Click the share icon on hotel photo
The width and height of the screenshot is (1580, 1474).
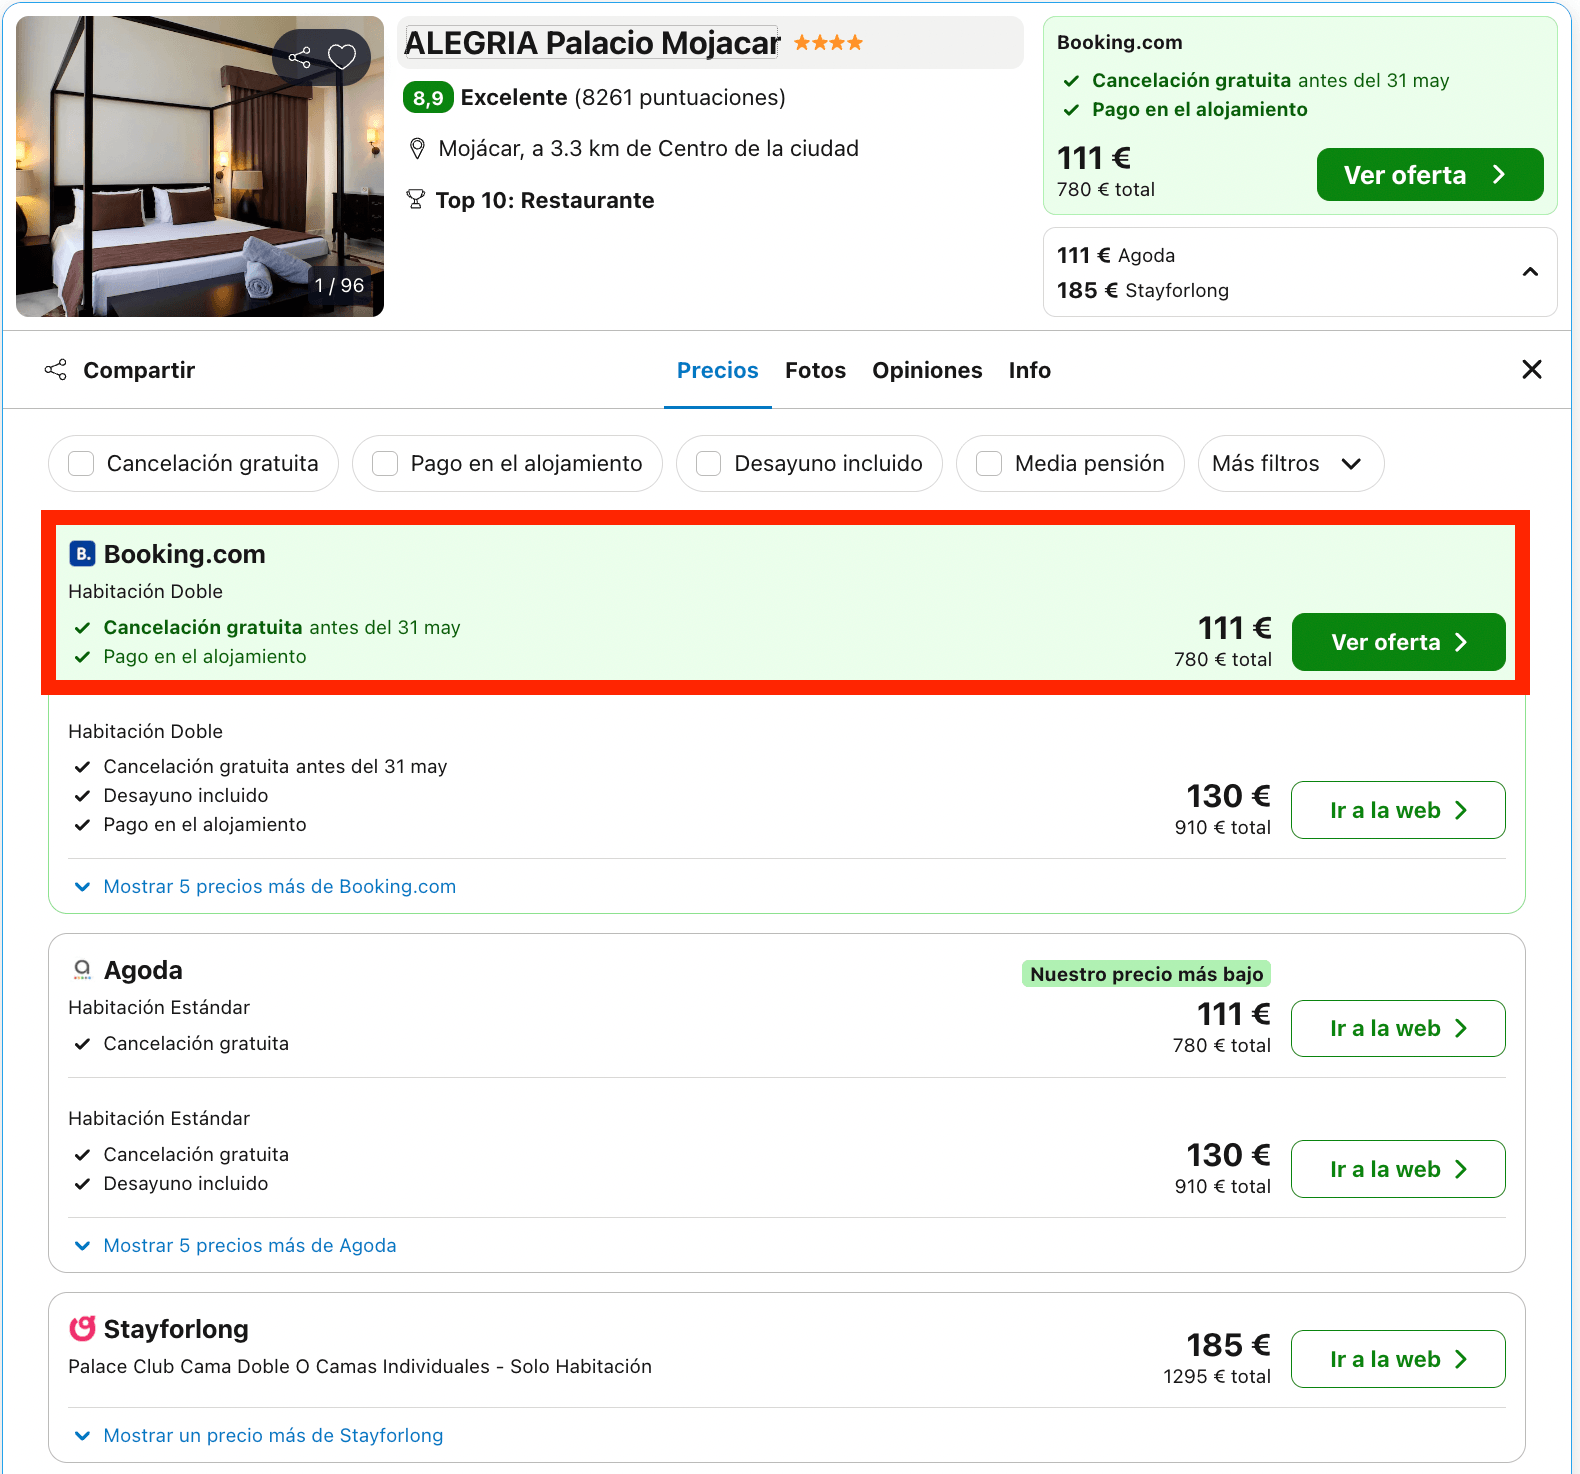tap(299, 57)
